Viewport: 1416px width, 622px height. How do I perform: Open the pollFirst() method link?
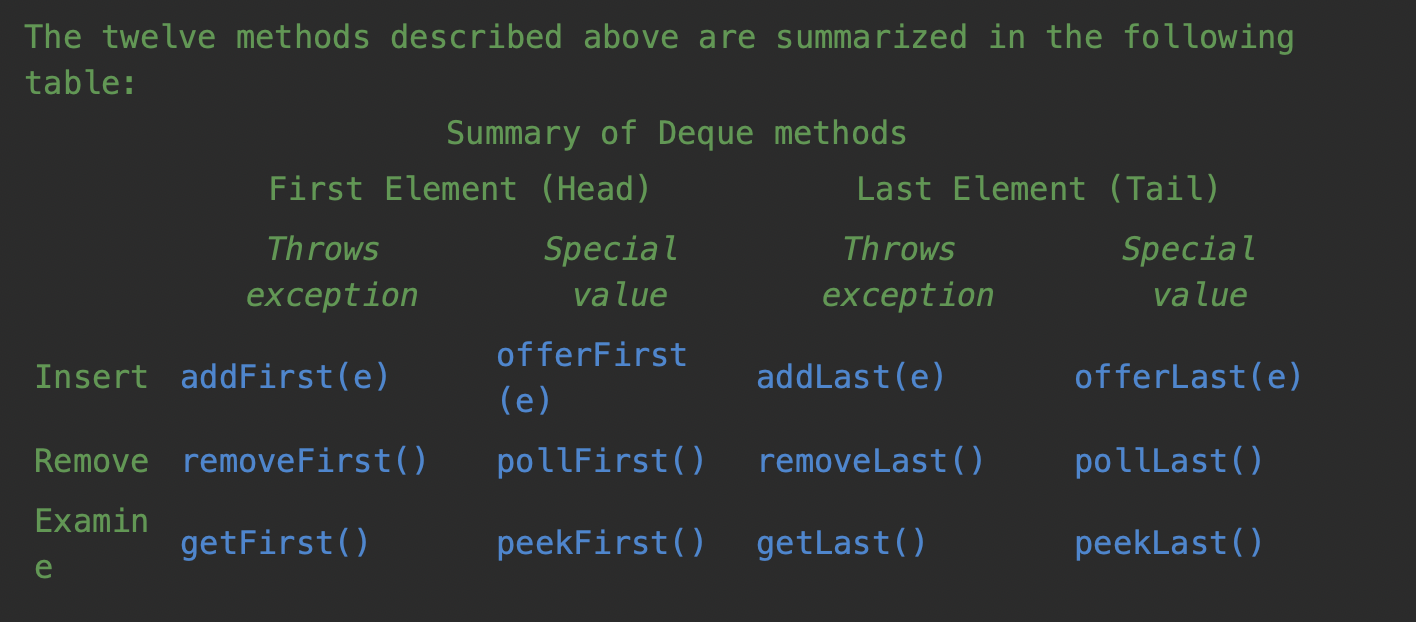point(601,461)
